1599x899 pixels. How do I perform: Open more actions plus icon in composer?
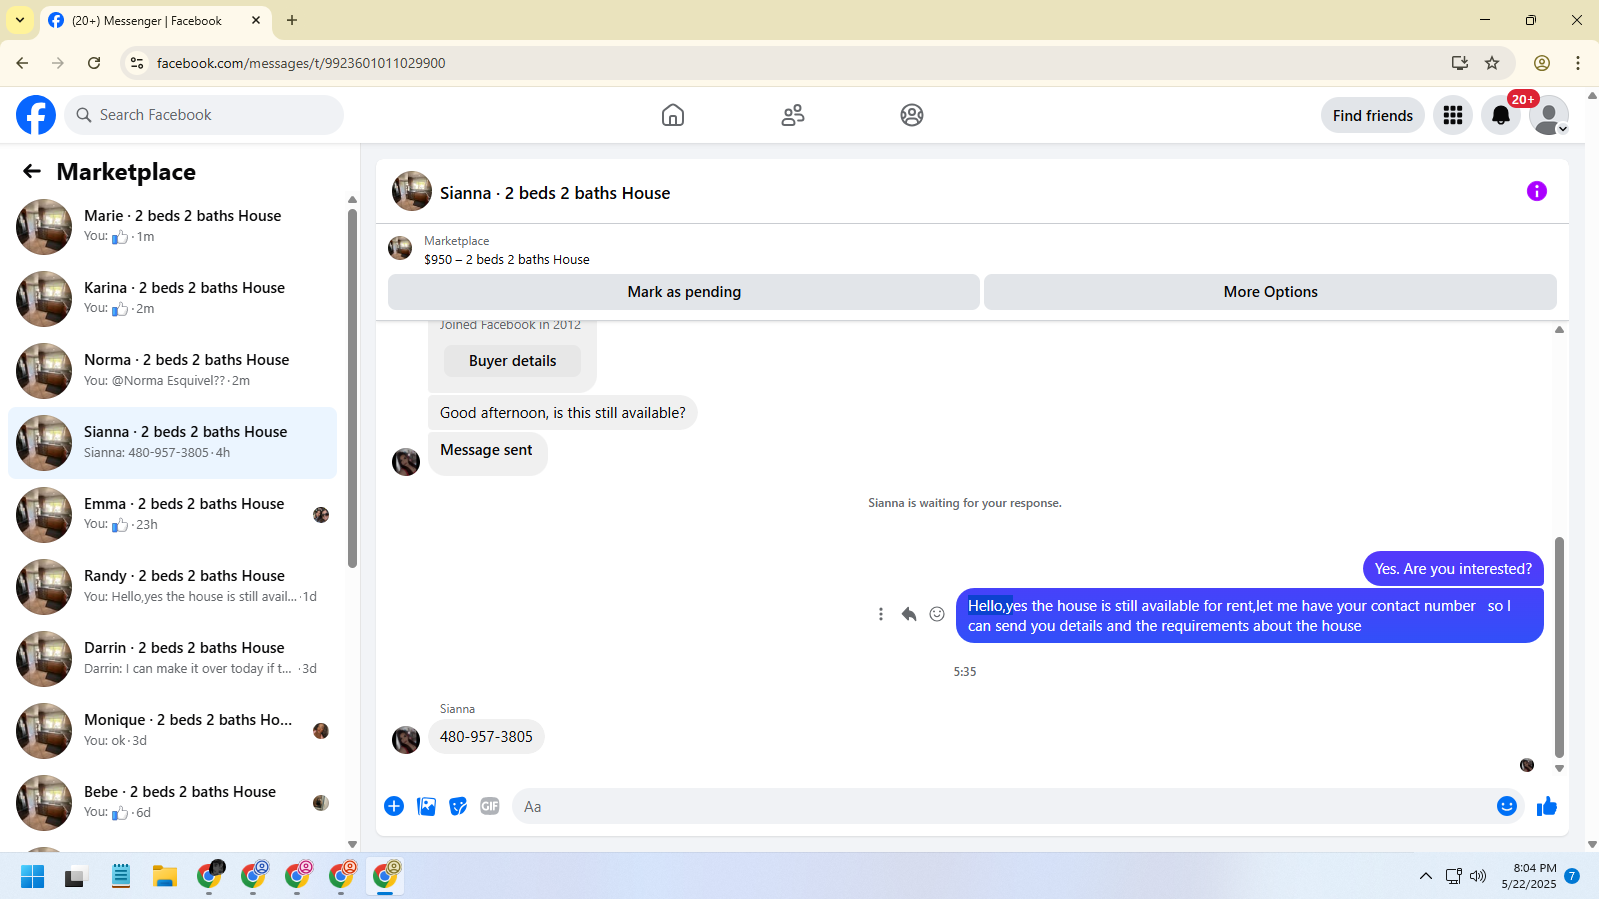[394, 806]
